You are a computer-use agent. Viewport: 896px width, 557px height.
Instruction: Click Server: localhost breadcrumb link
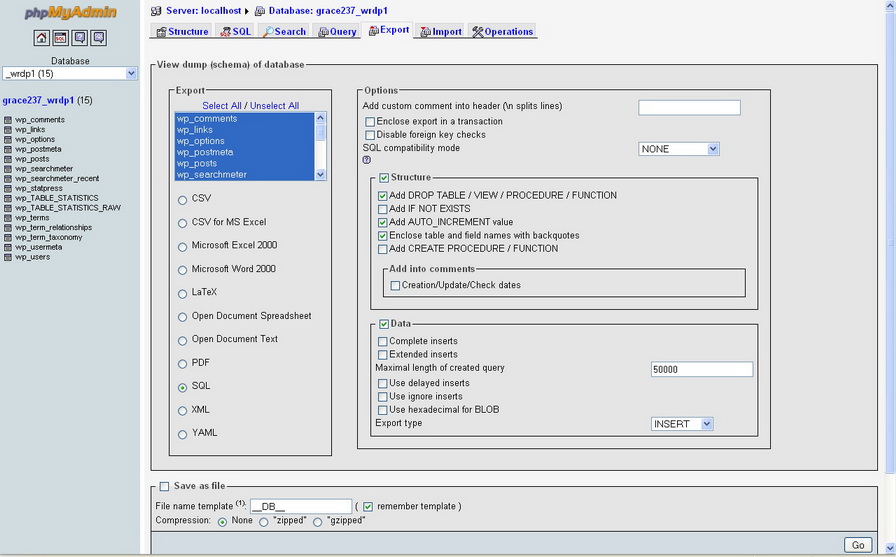click(203, 11)
